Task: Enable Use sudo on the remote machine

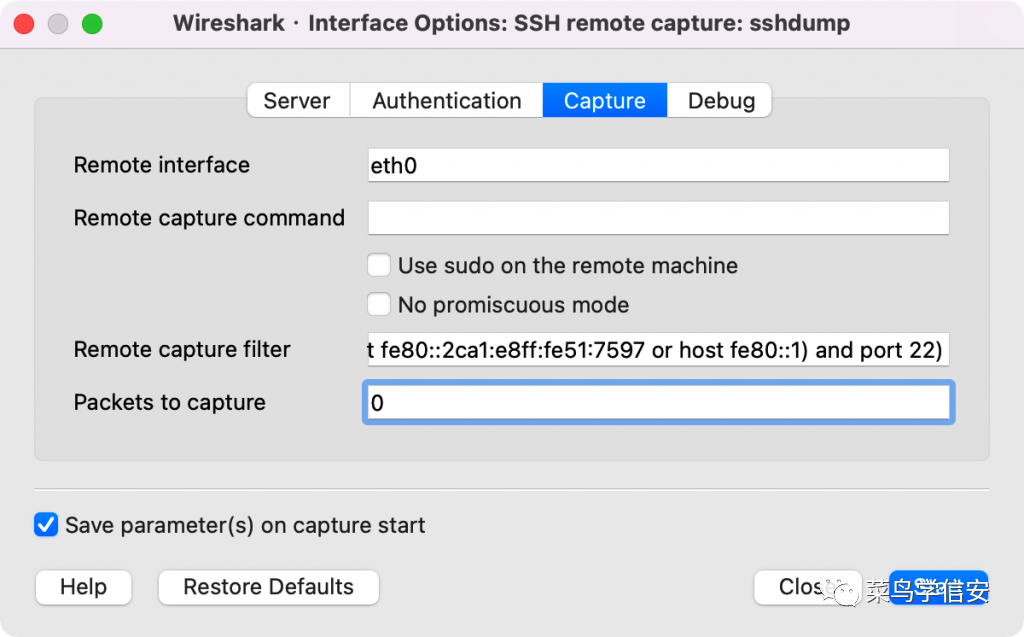Action: 379,265
